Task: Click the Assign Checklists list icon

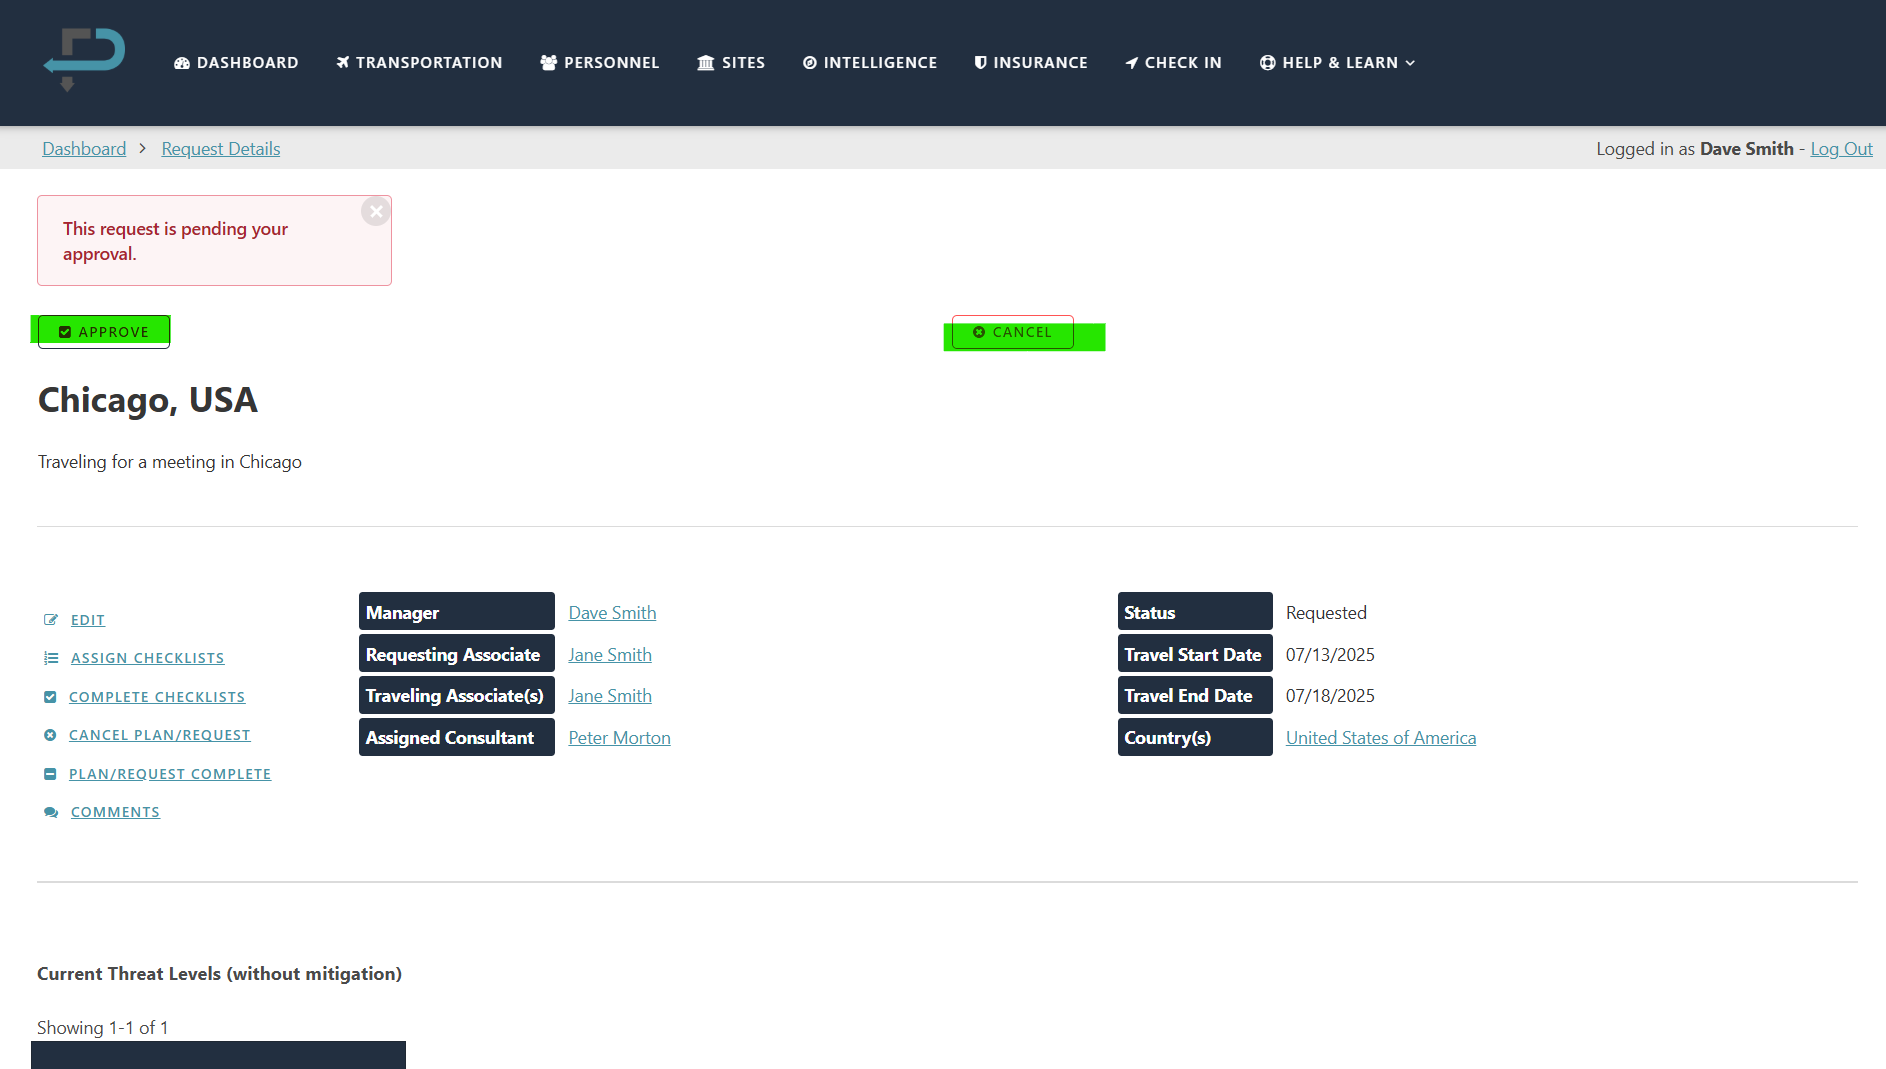Action: coord(51,658)
